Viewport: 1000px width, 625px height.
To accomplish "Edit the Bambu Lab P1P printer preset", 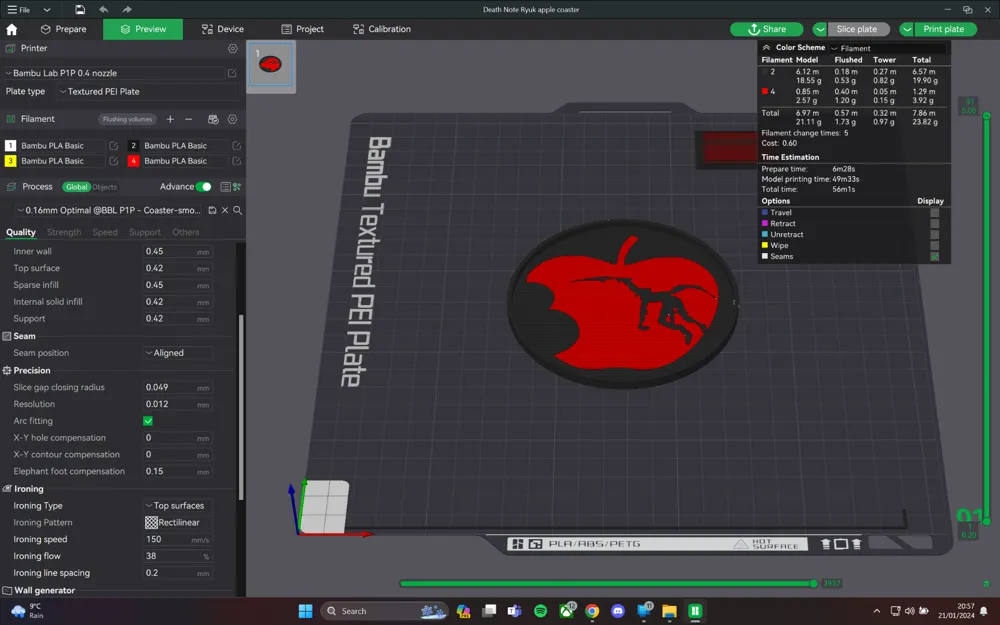I will click(232, 73).
